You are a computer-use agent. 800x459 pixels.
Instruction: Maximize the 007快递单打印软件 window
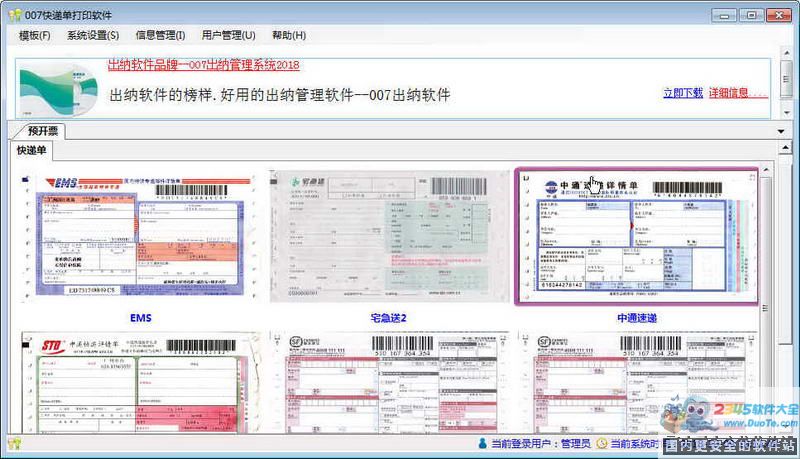(x=751, y=15)
